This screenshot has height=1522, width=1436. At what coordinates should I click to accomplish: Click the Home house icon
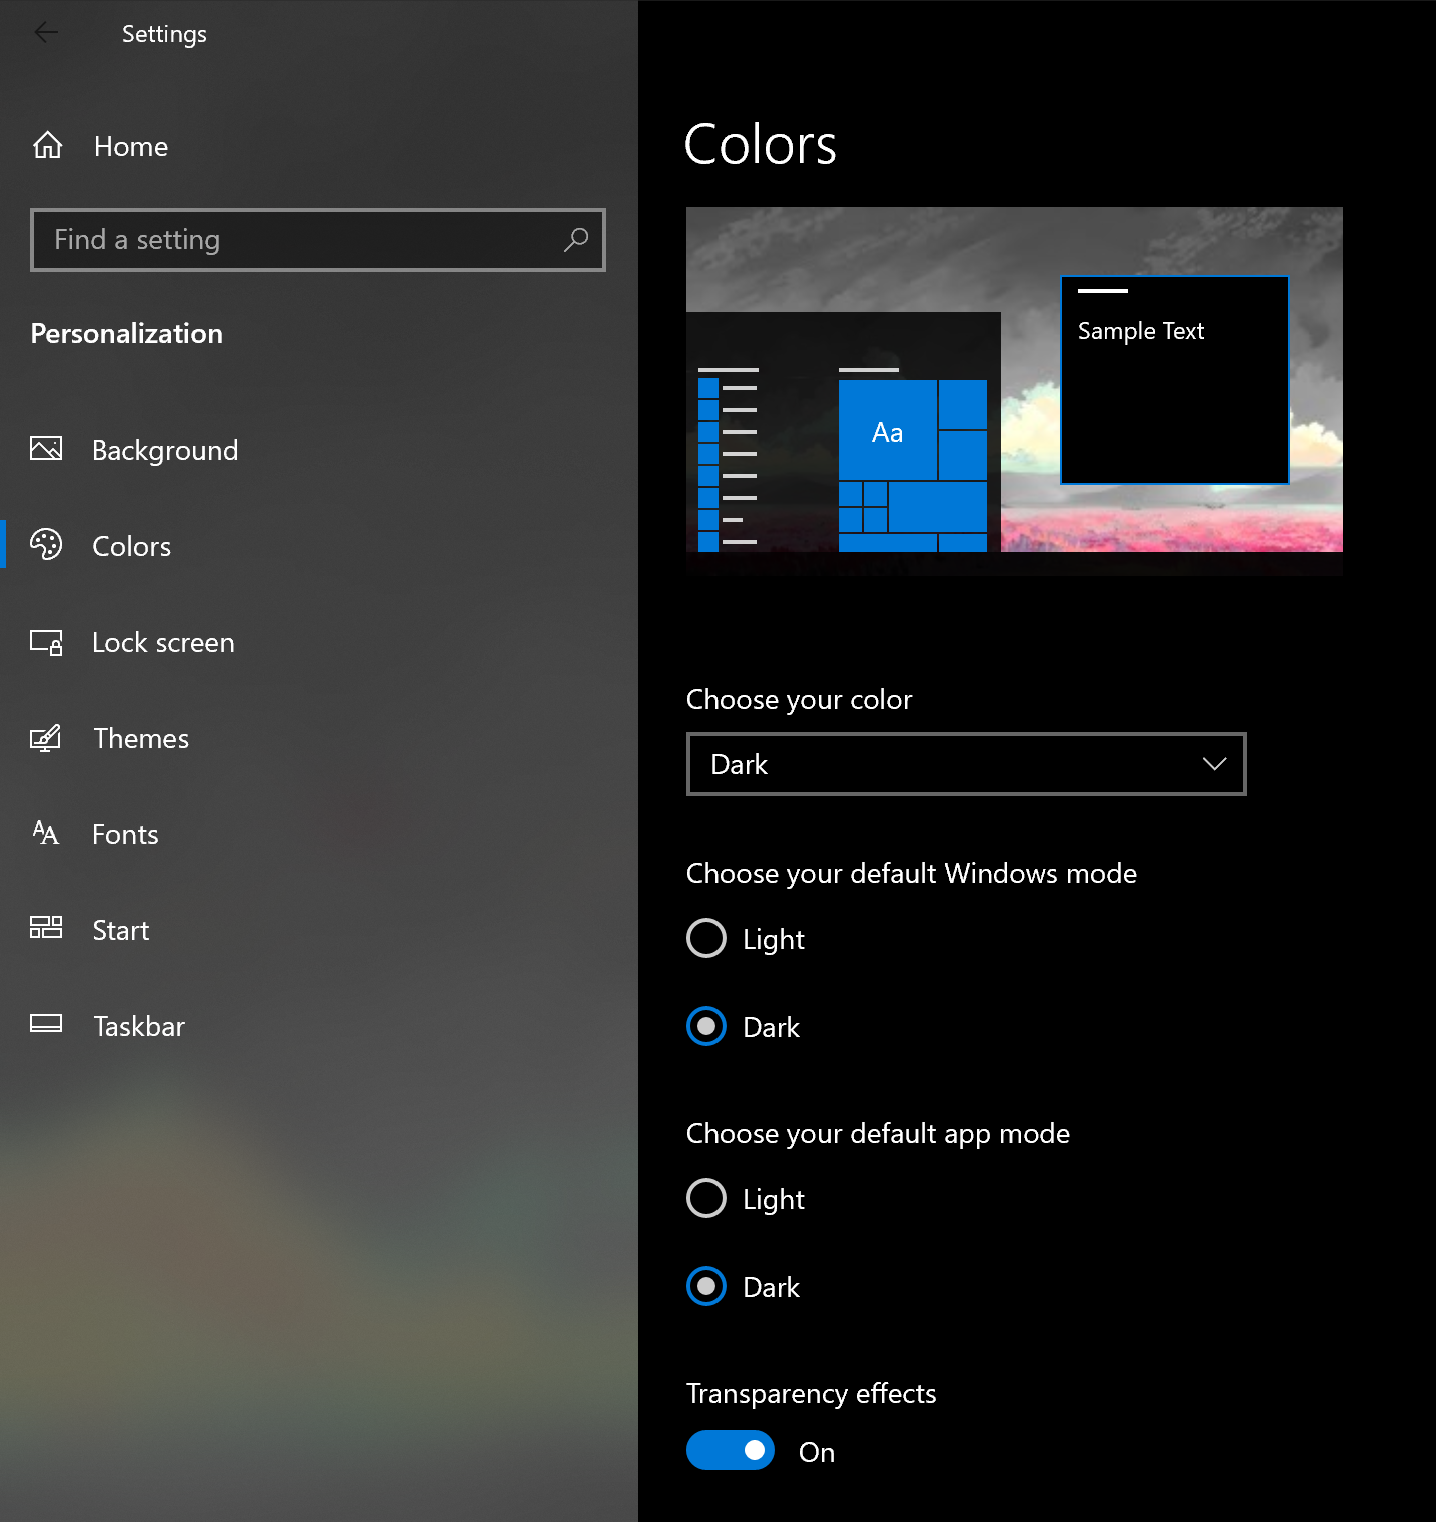pos(47,146)
